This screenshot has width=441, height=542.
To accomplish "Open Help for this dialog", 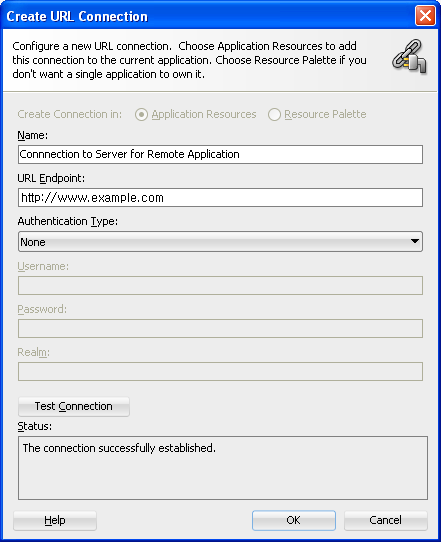I will (x=55, y=520).
